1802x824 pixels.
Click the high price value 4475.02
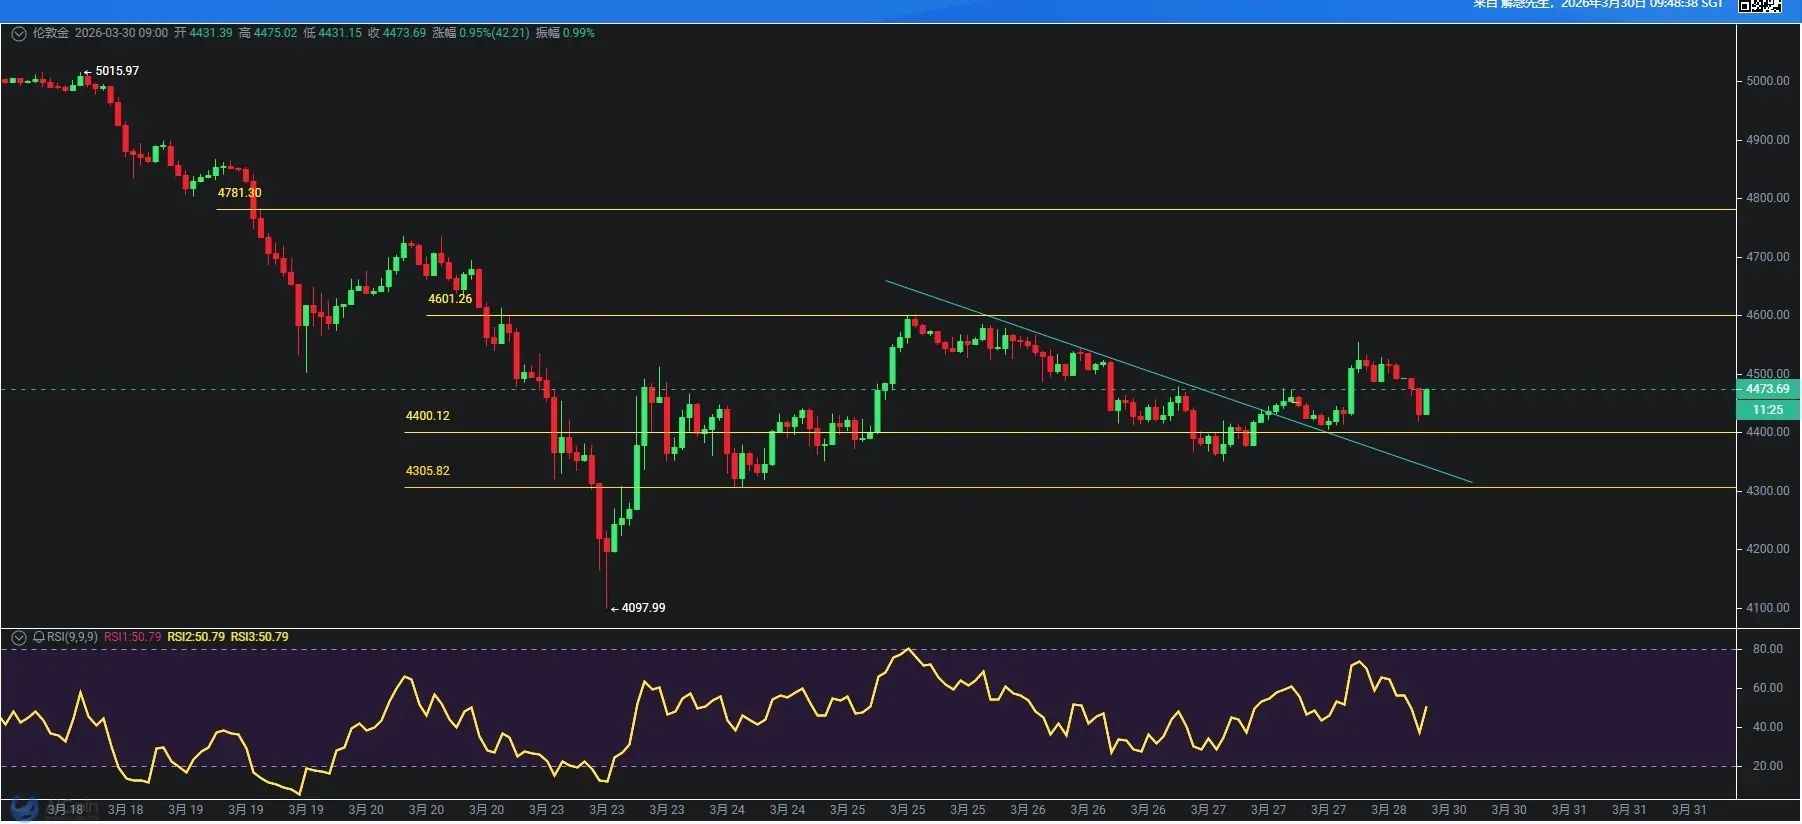point(275,33)
